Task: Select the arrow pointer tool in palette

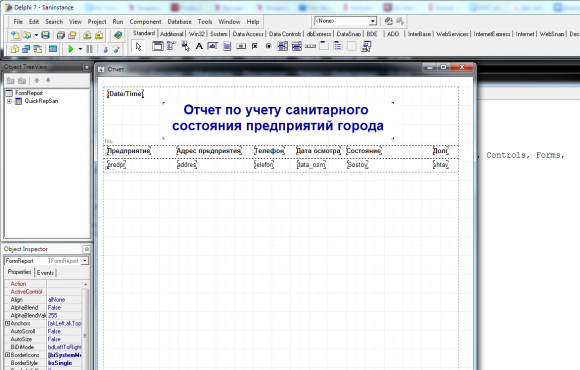Action: (138, 47)
